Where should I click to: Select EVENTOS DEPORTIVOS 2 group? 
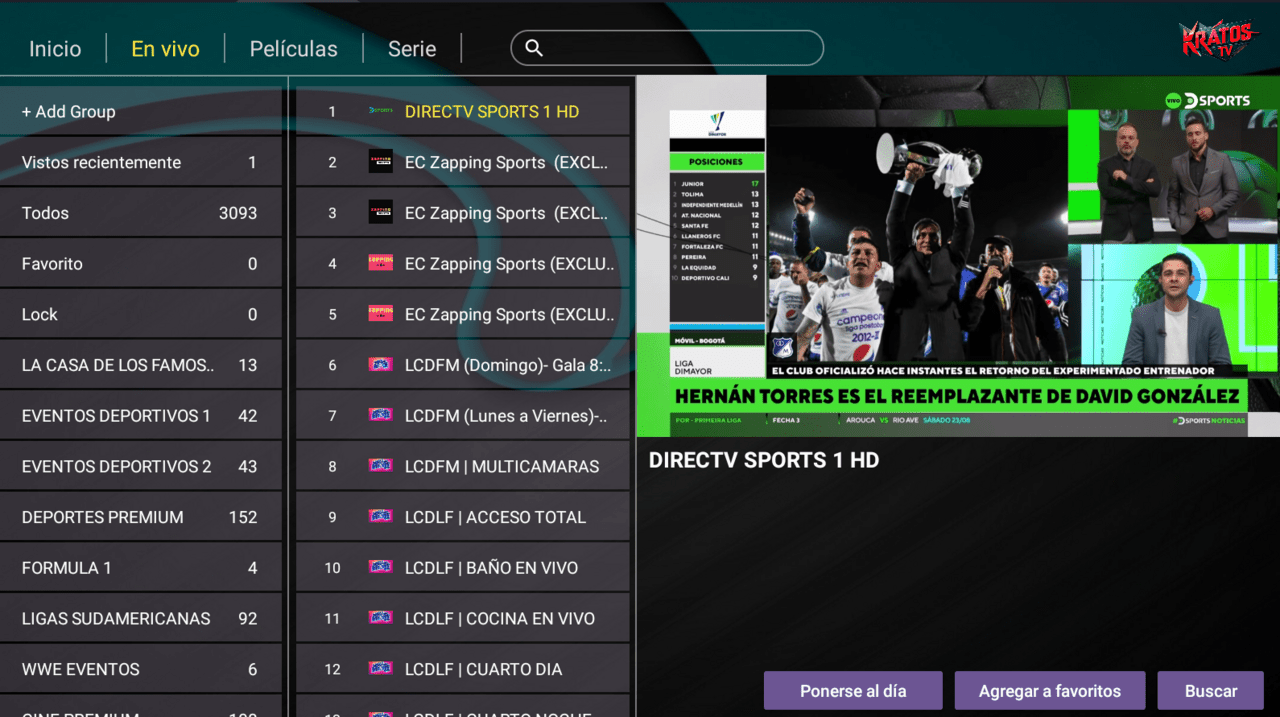point(141,466)
